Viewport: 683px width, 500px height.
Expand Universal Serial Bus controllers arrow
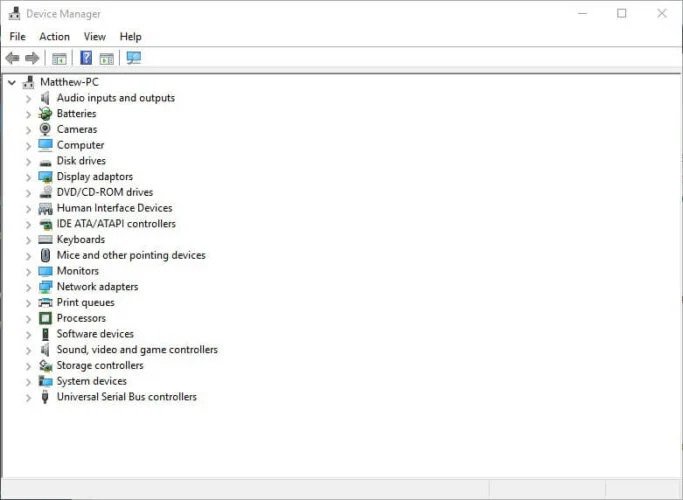click(x=29, y=397)
